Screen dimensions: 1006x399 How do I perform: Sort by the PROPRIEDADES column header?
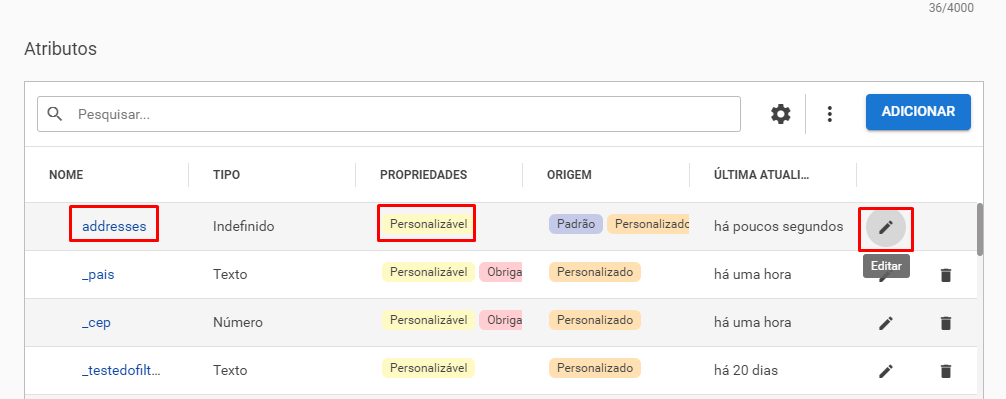pos(423,175)
